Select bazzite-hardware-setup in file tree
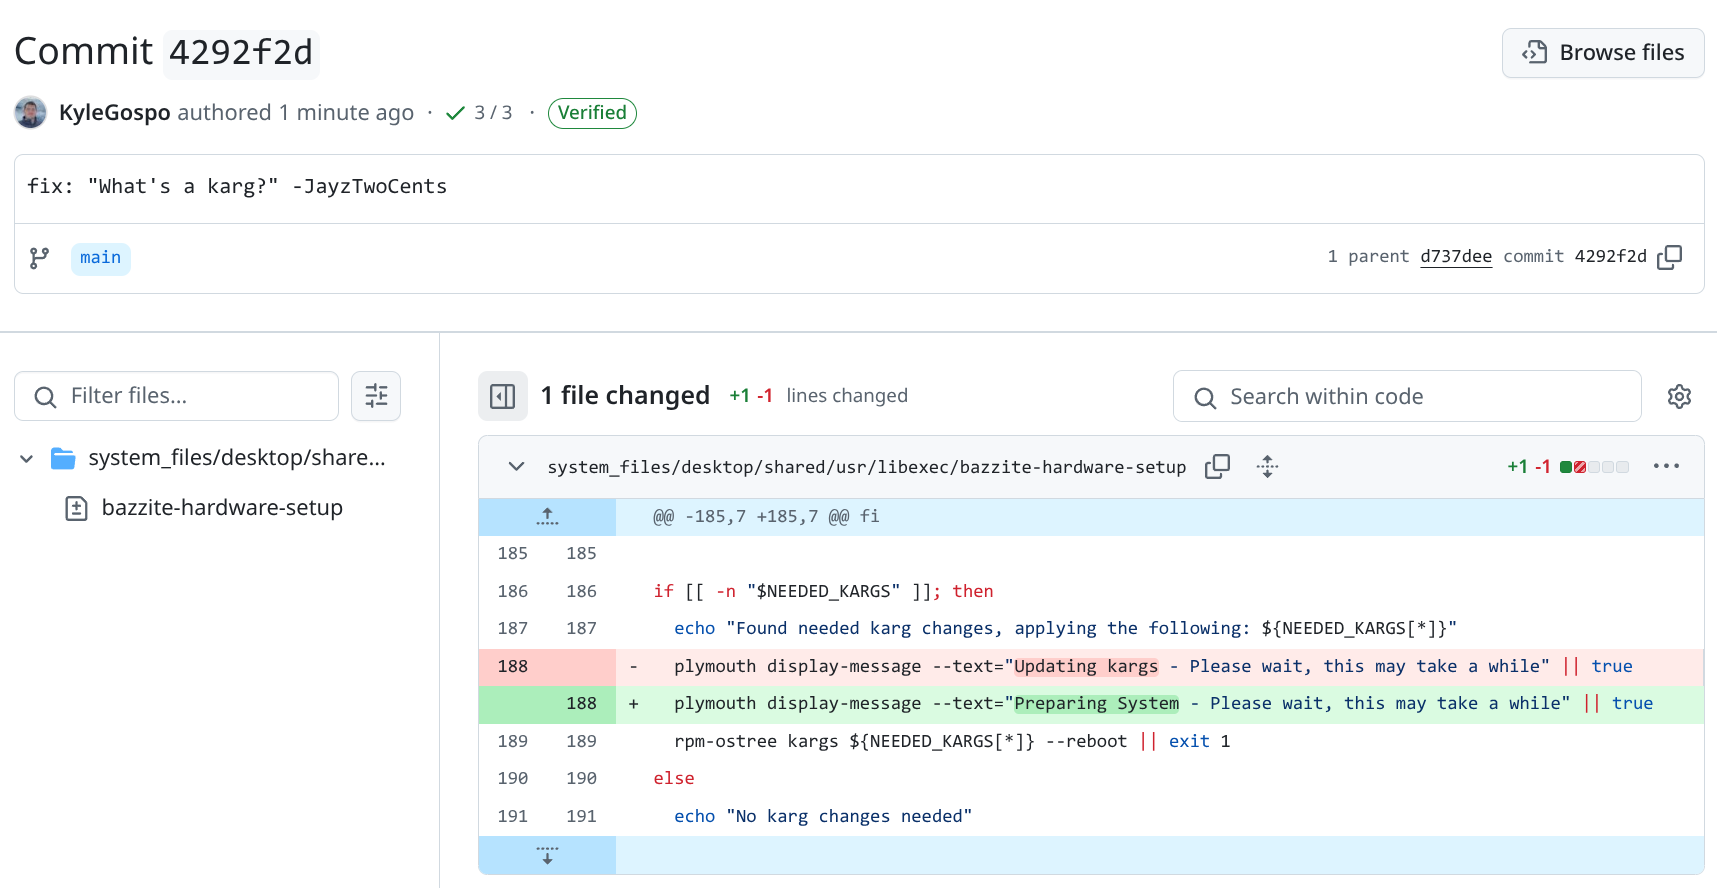Viewport: 1717px width, 888px height. [222, 508]
